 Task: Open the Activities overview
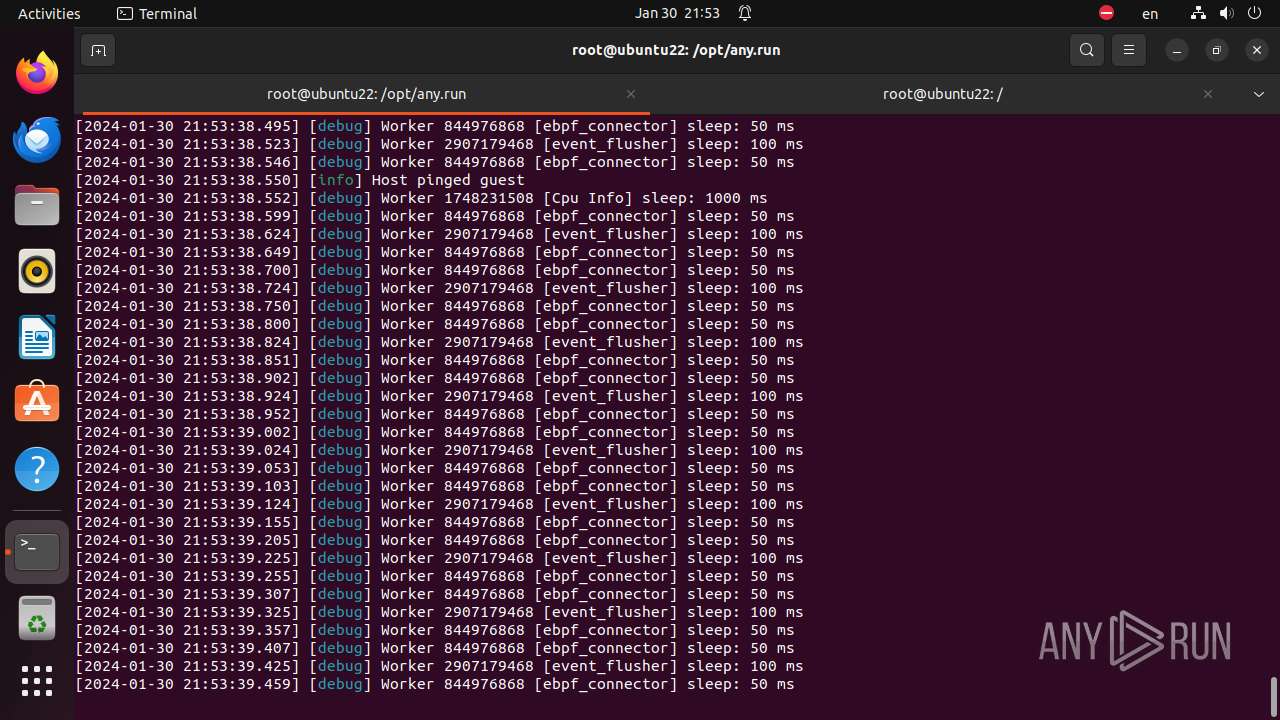(49, 13)
